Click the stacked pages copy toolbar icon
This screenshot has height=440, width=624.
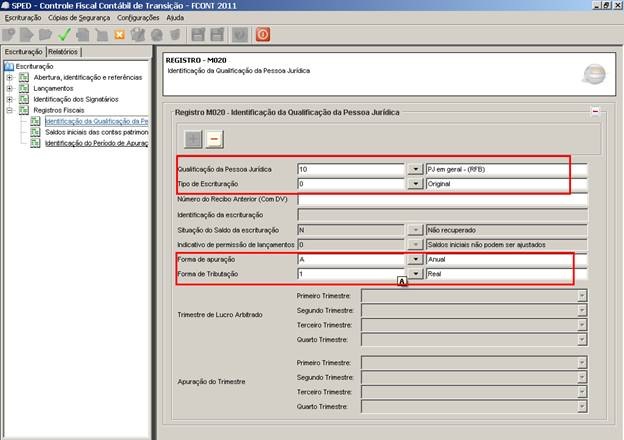pos(83,35)
